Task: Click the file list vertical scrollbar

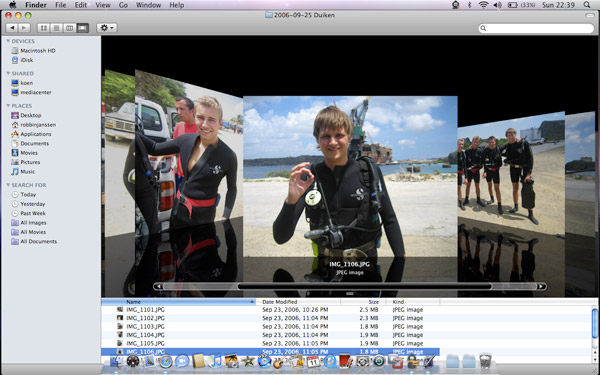Action: click(x=595, y=324)
